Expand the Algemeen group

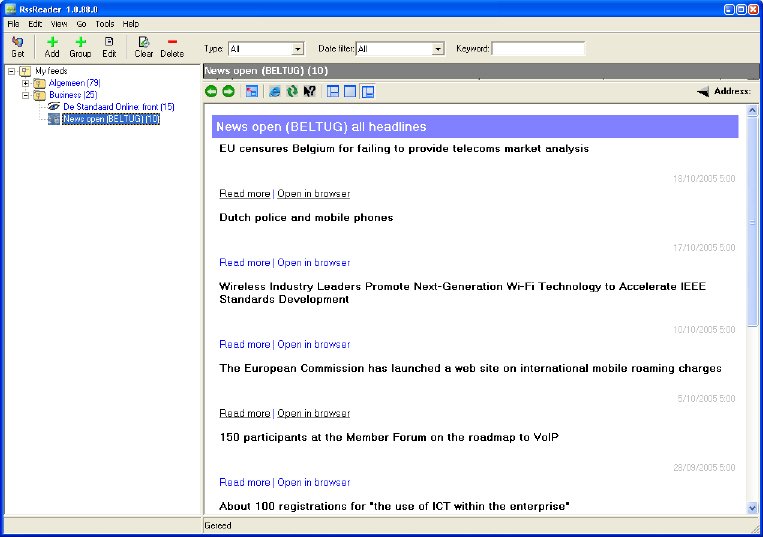pos(26,83)
